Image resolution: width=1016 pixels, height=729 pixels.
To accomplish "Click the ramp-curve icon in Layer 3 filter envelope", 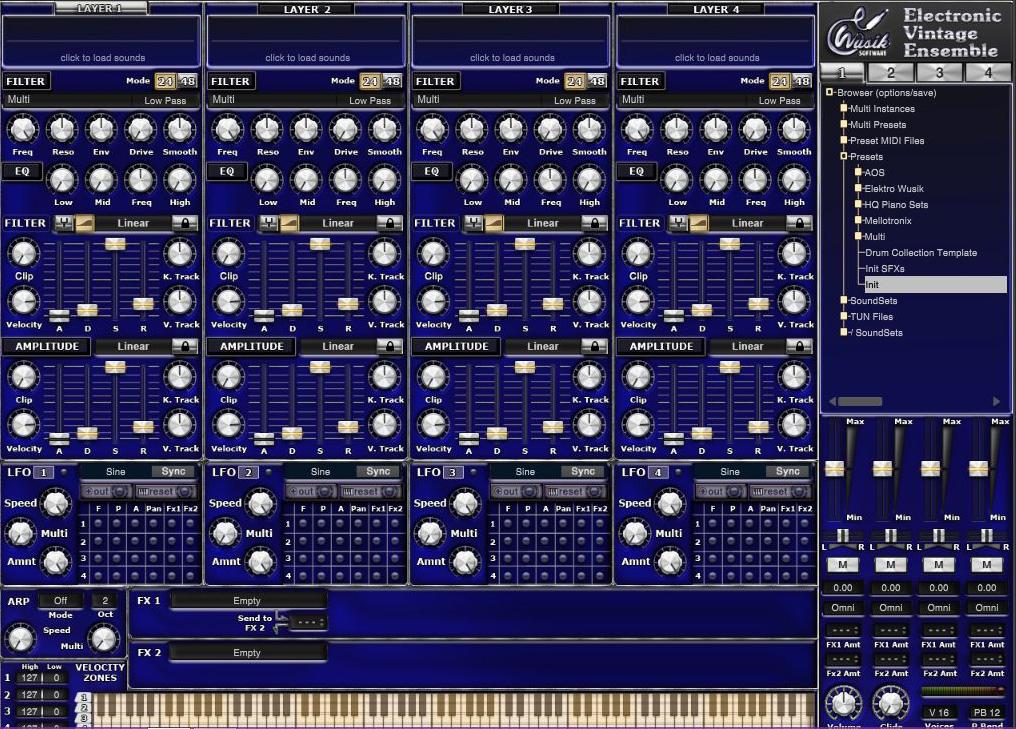I will point(494,223).
